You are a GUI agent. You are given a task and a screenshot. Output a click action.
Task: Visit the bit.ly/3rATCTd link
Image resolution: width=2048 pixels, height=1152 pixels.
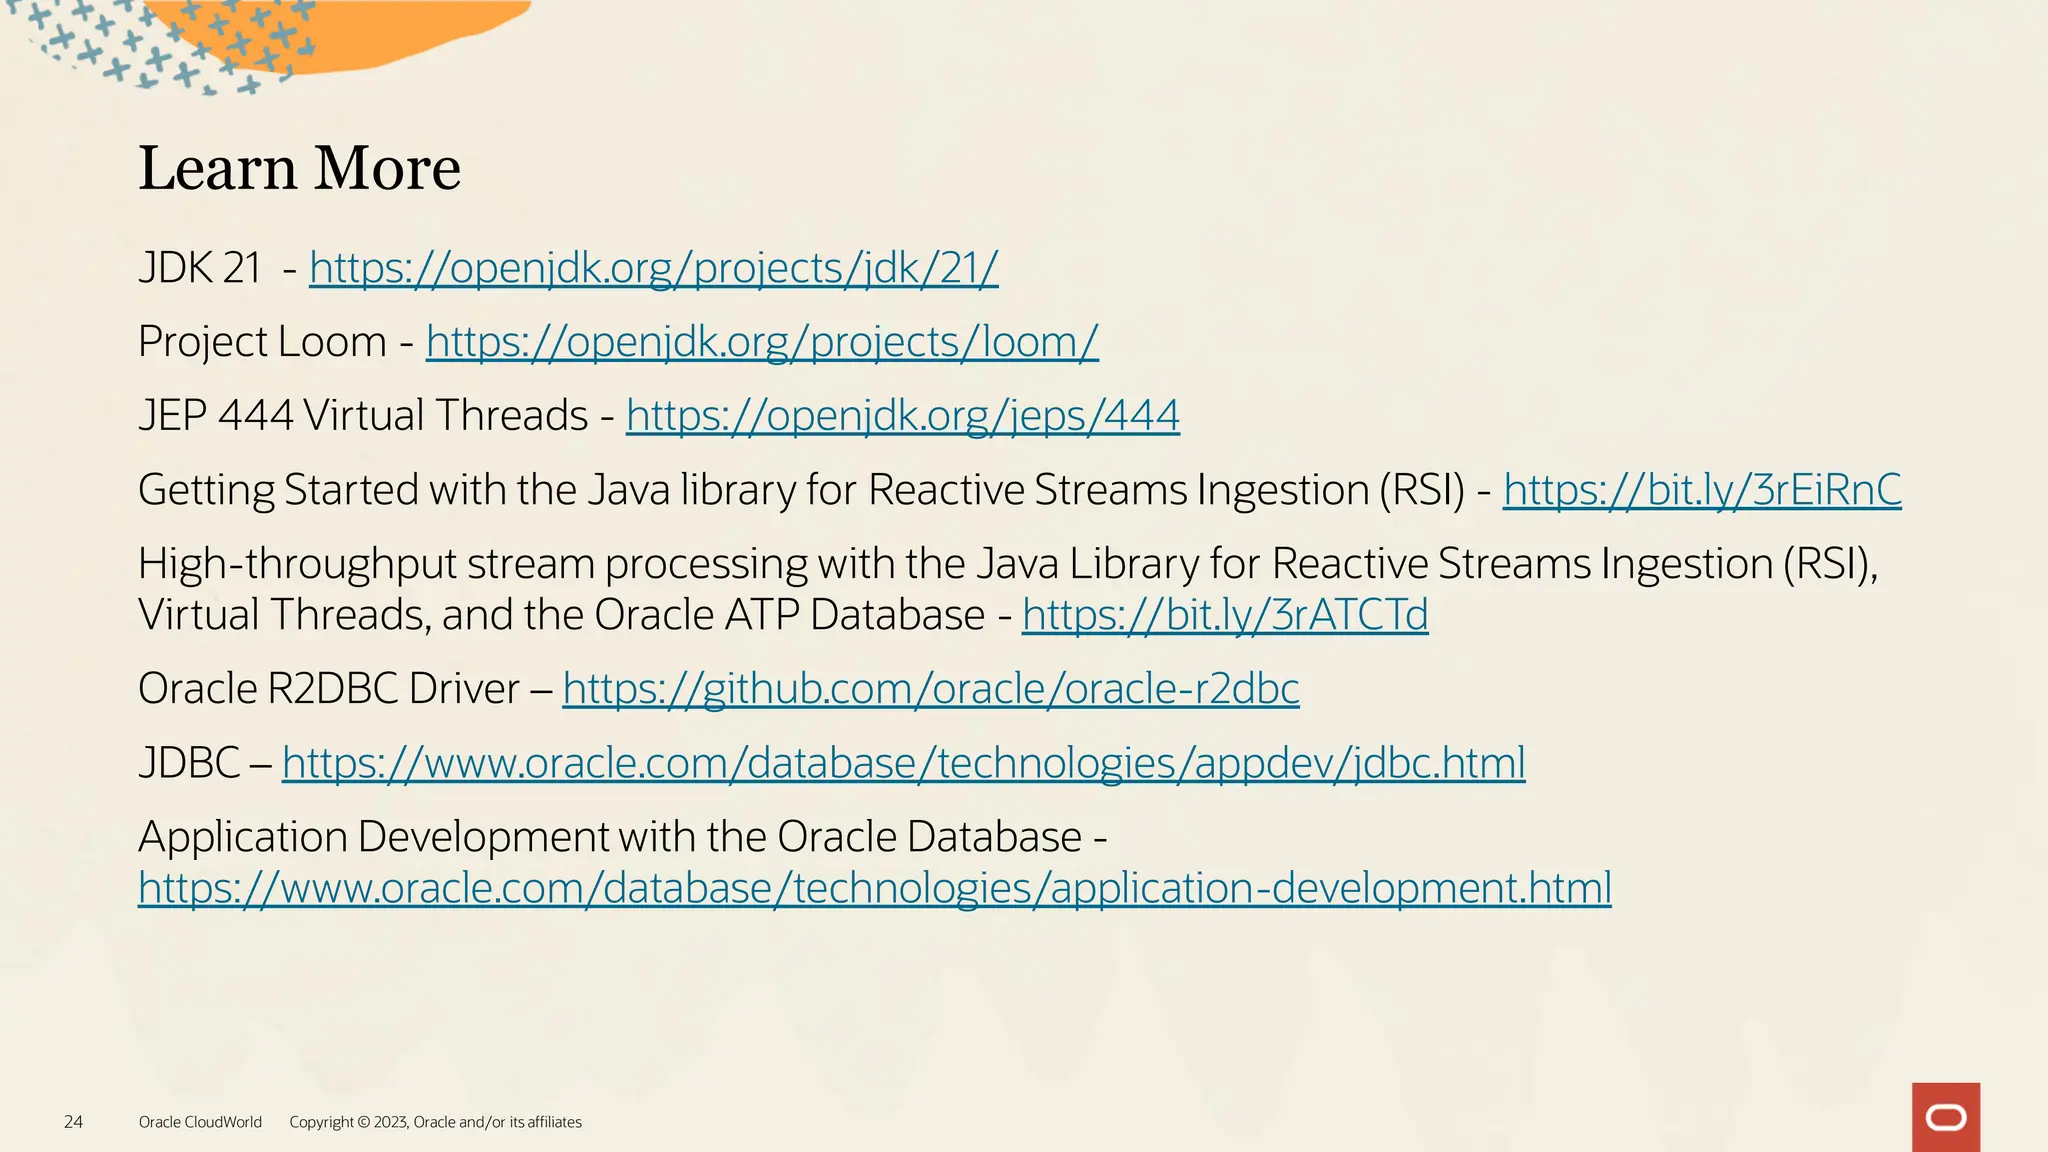[x=1225, y=615]
